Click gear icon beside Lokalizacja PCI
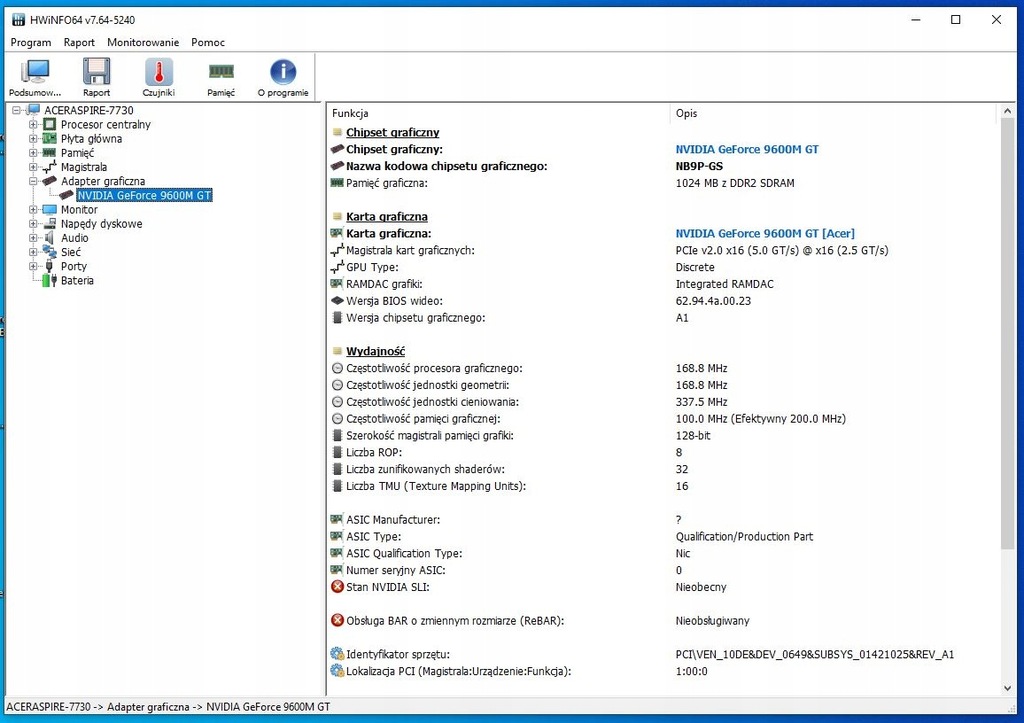This screenshot has width=1024, height=723. [337, 671]
